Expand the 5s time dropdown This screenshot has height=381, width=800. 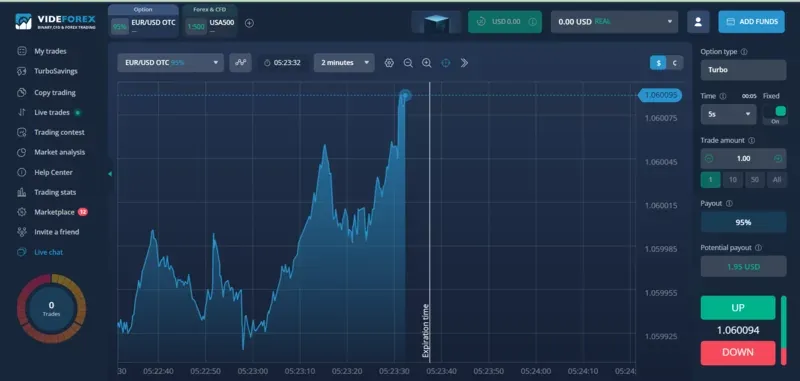(728, 114)
